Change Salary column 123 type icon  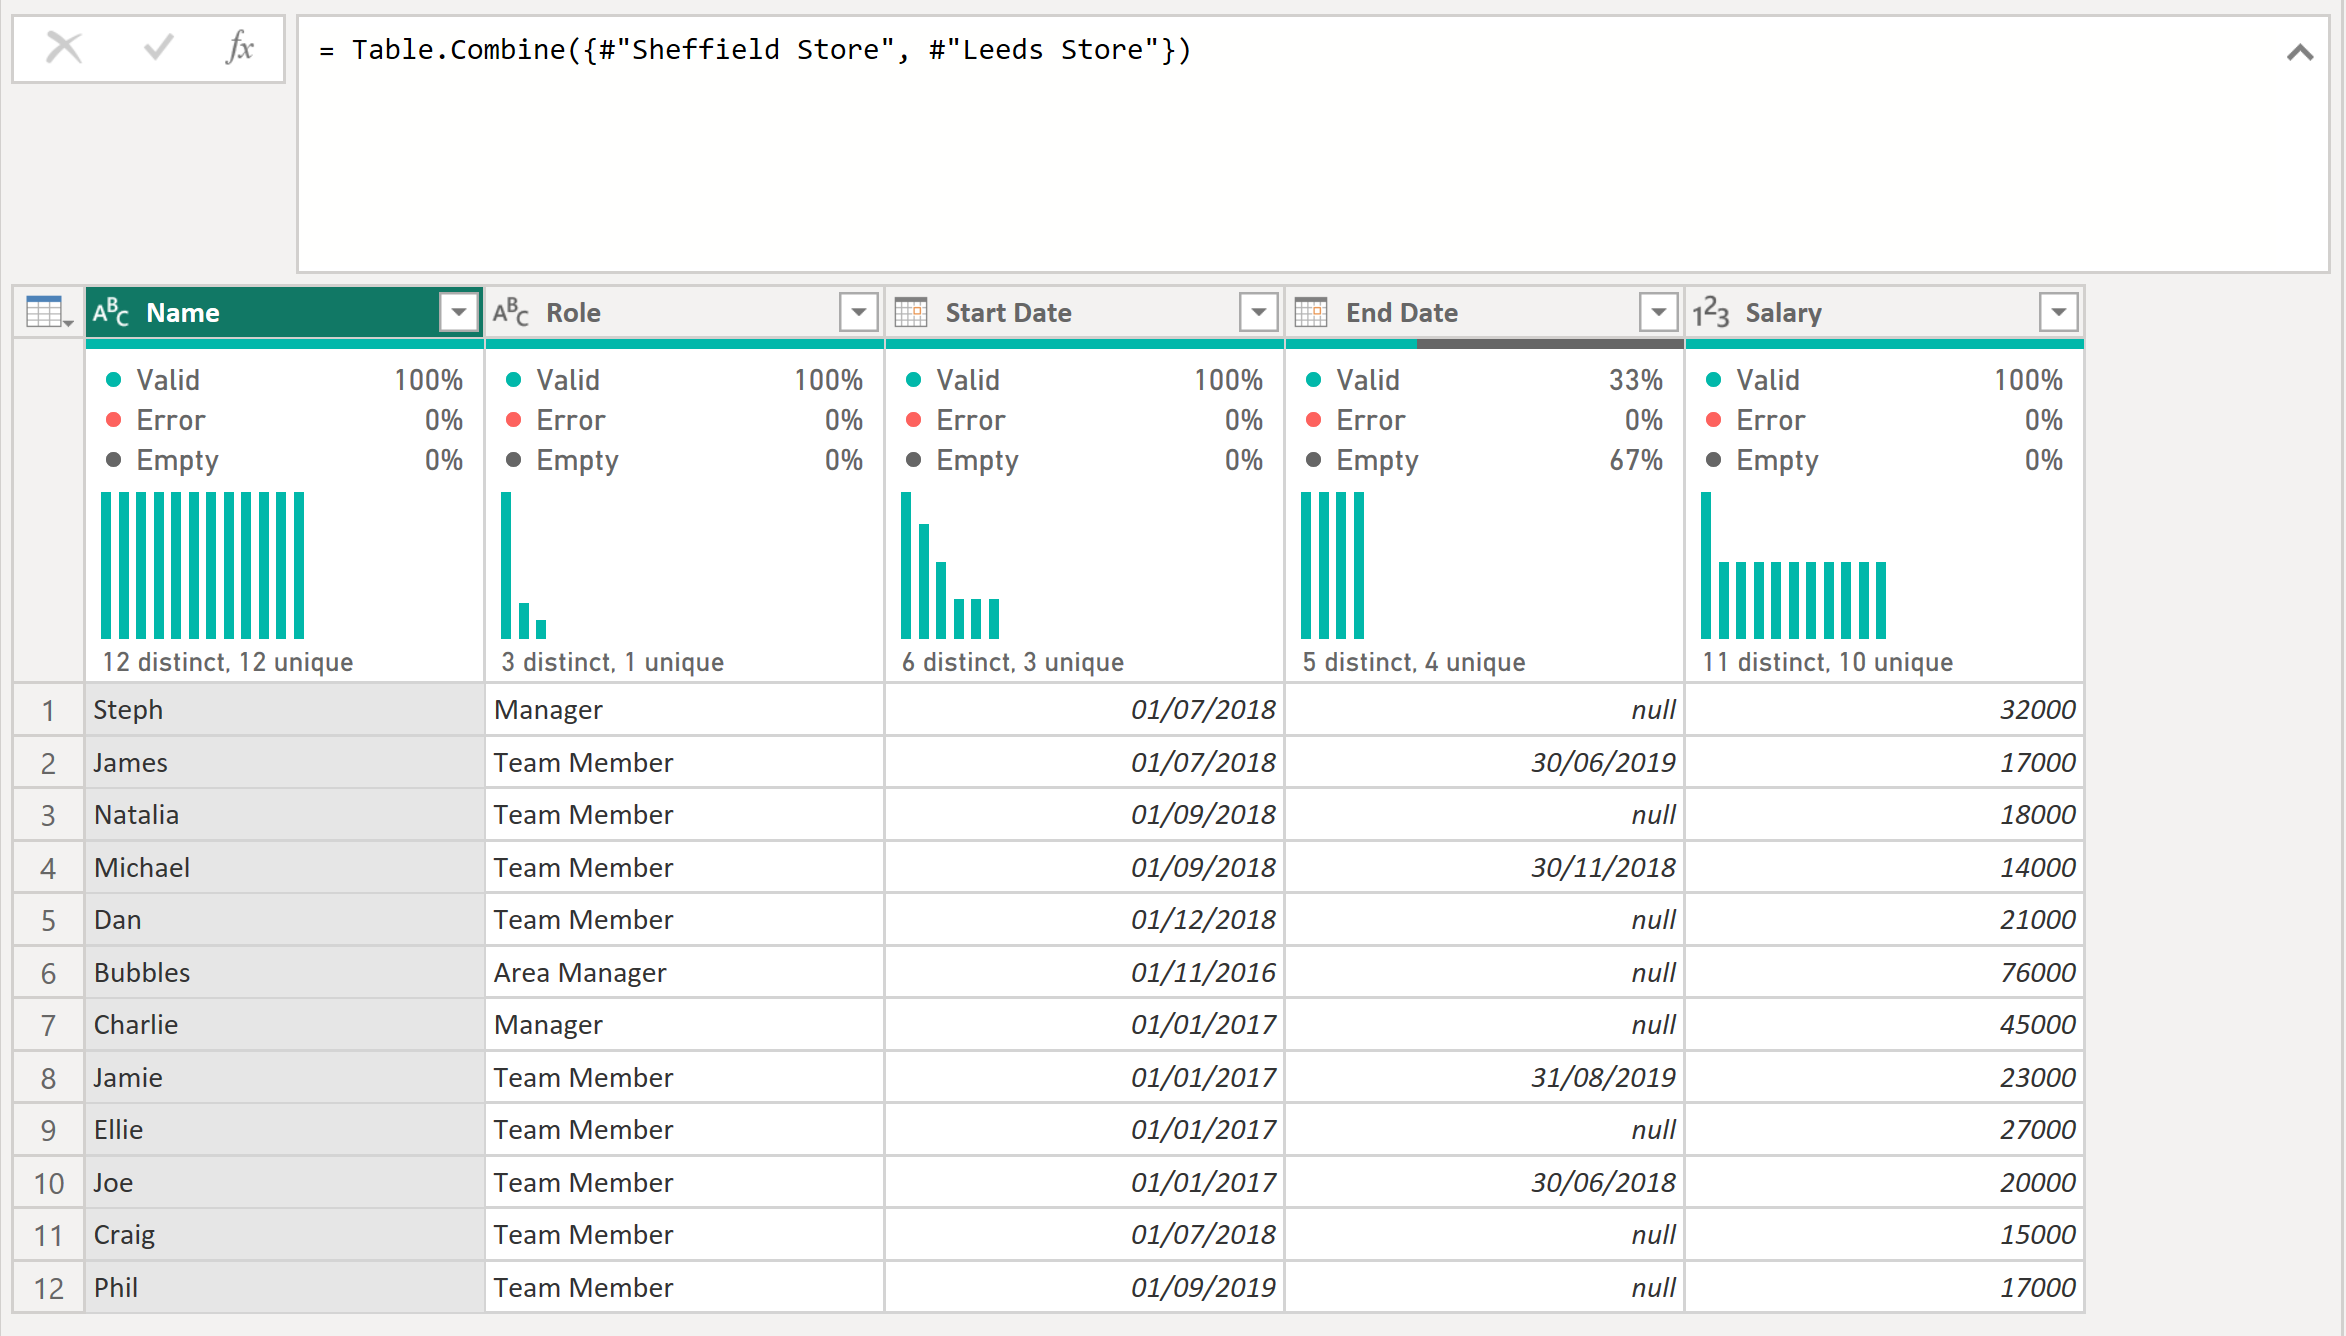coord(1711,313)
